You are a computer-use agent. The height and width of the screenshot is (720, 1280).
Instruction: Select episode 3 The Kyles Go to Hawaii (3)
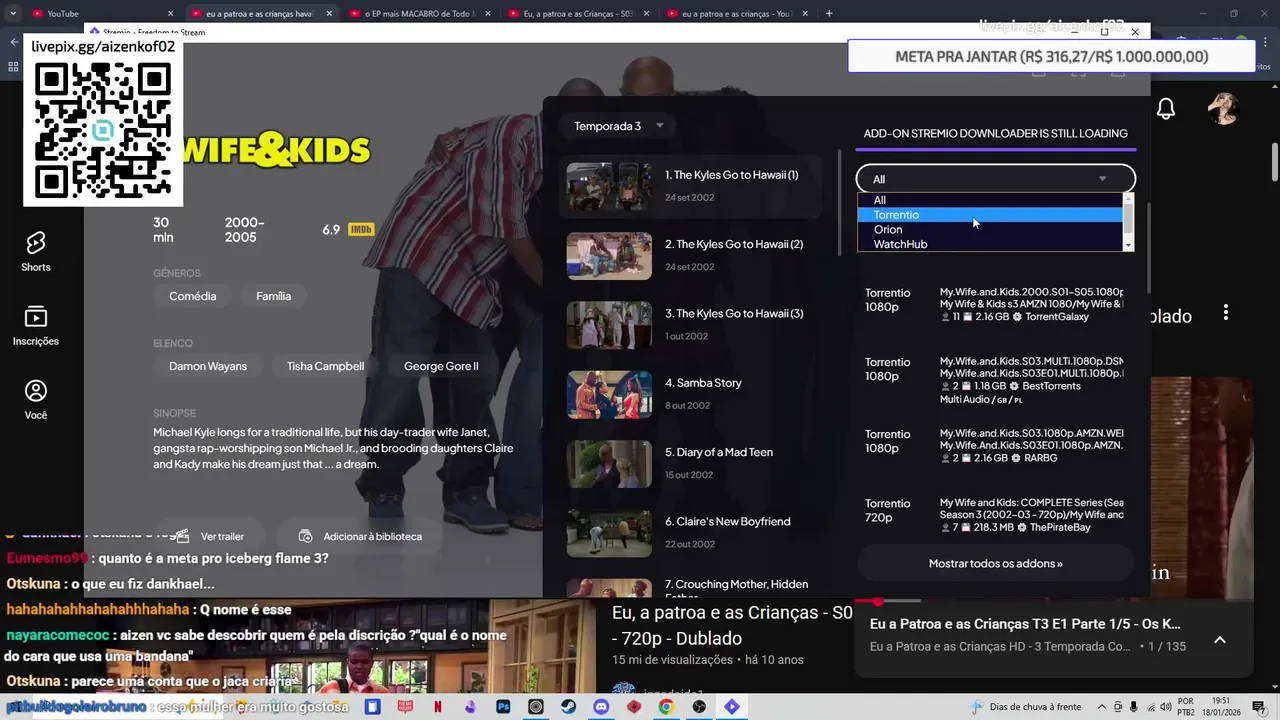pyautogui.click(x=691, y=325)
